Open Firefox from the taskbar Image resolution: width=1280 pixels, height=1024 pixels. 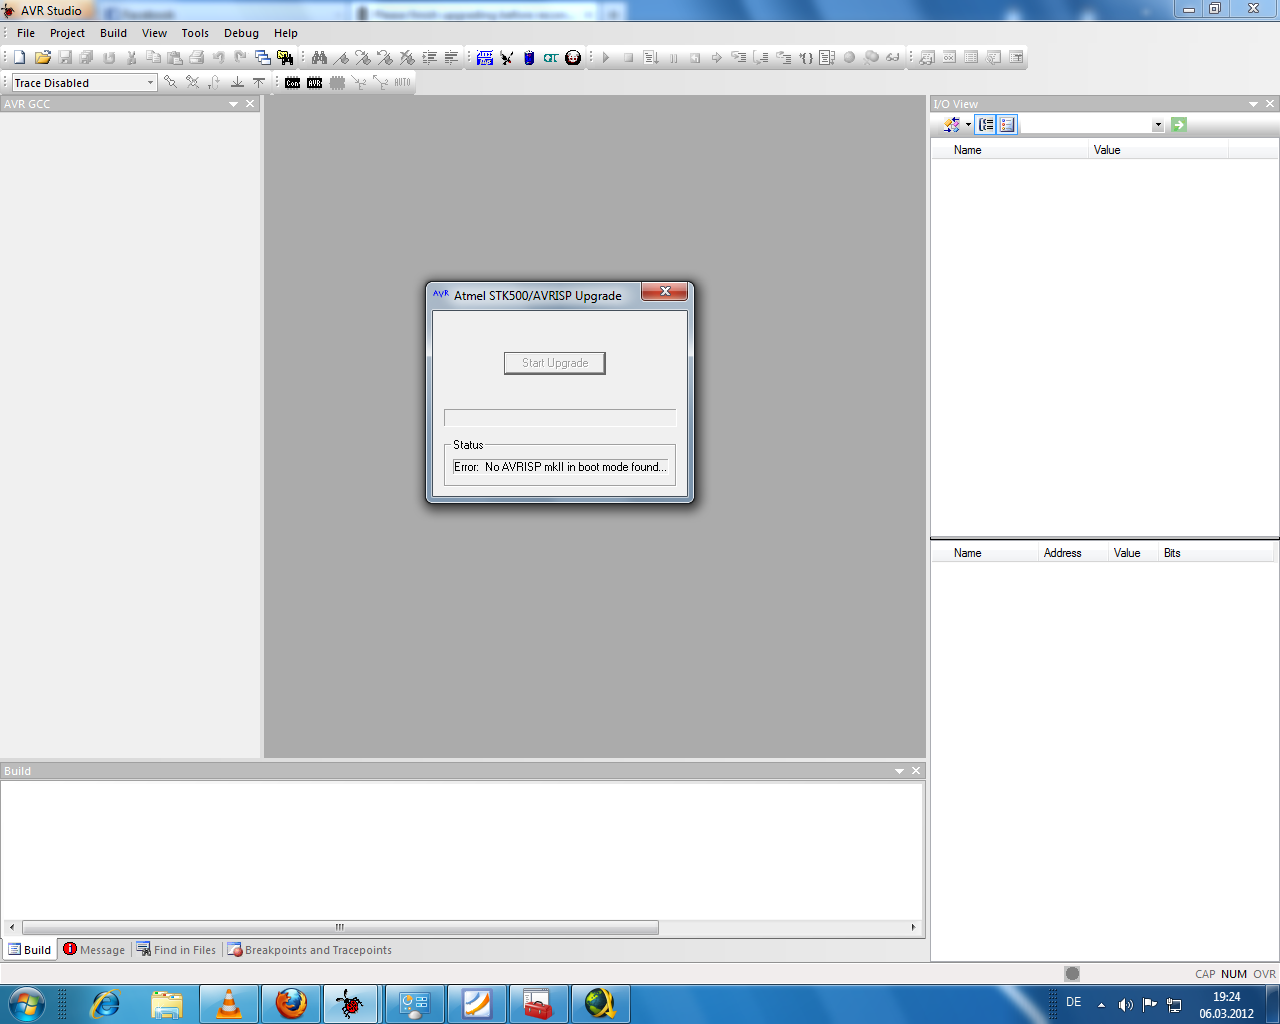291,1004
